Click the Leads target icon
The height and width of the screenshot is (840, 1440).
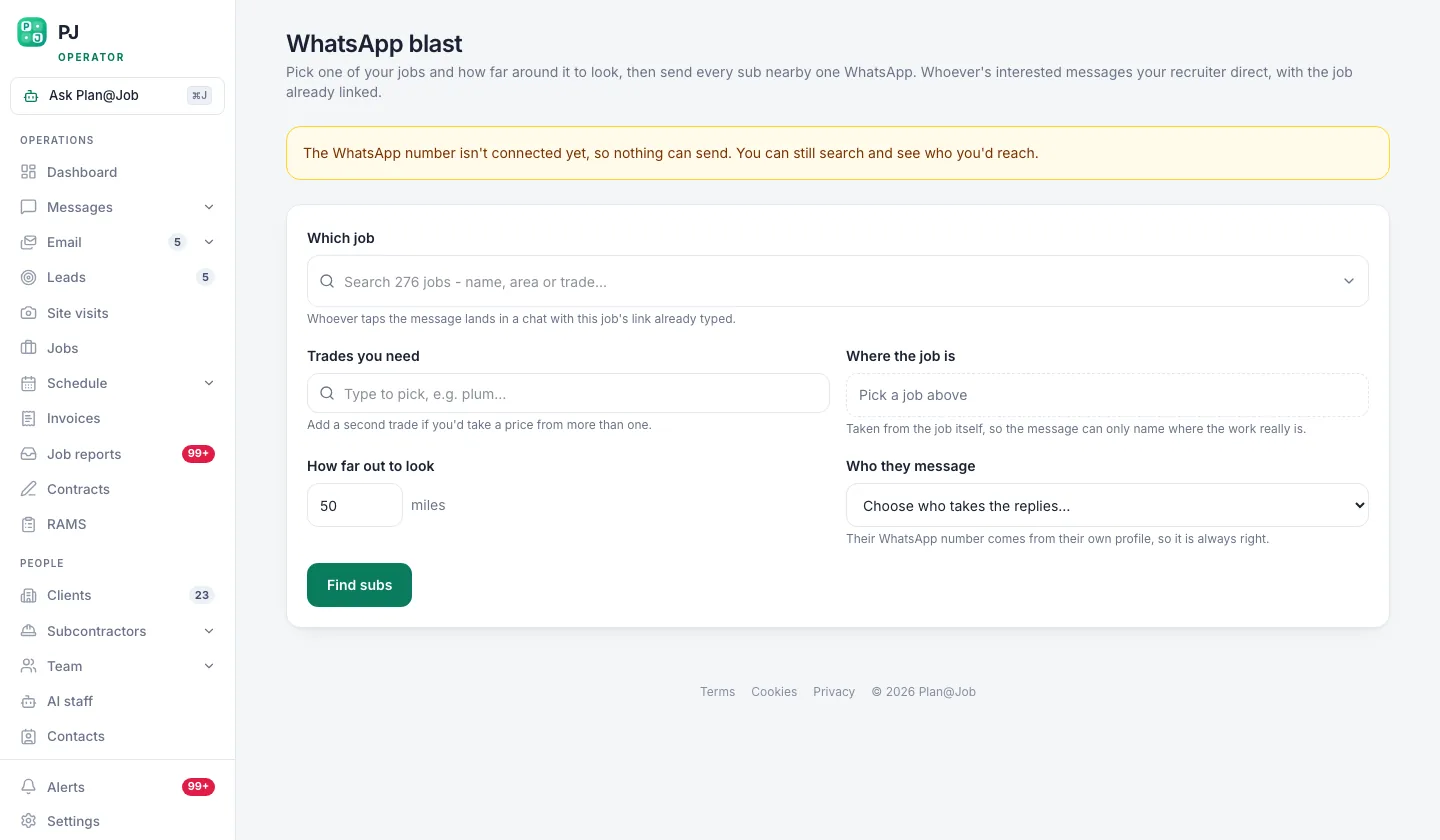point(28,277)
